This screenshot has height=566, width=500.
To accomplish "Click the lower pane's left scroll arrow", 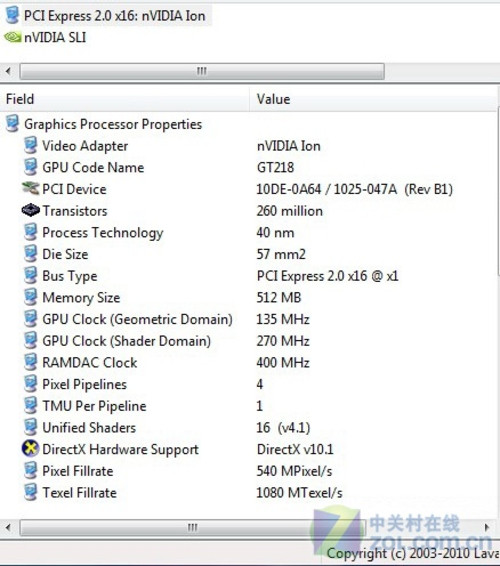I will [8, 527].
